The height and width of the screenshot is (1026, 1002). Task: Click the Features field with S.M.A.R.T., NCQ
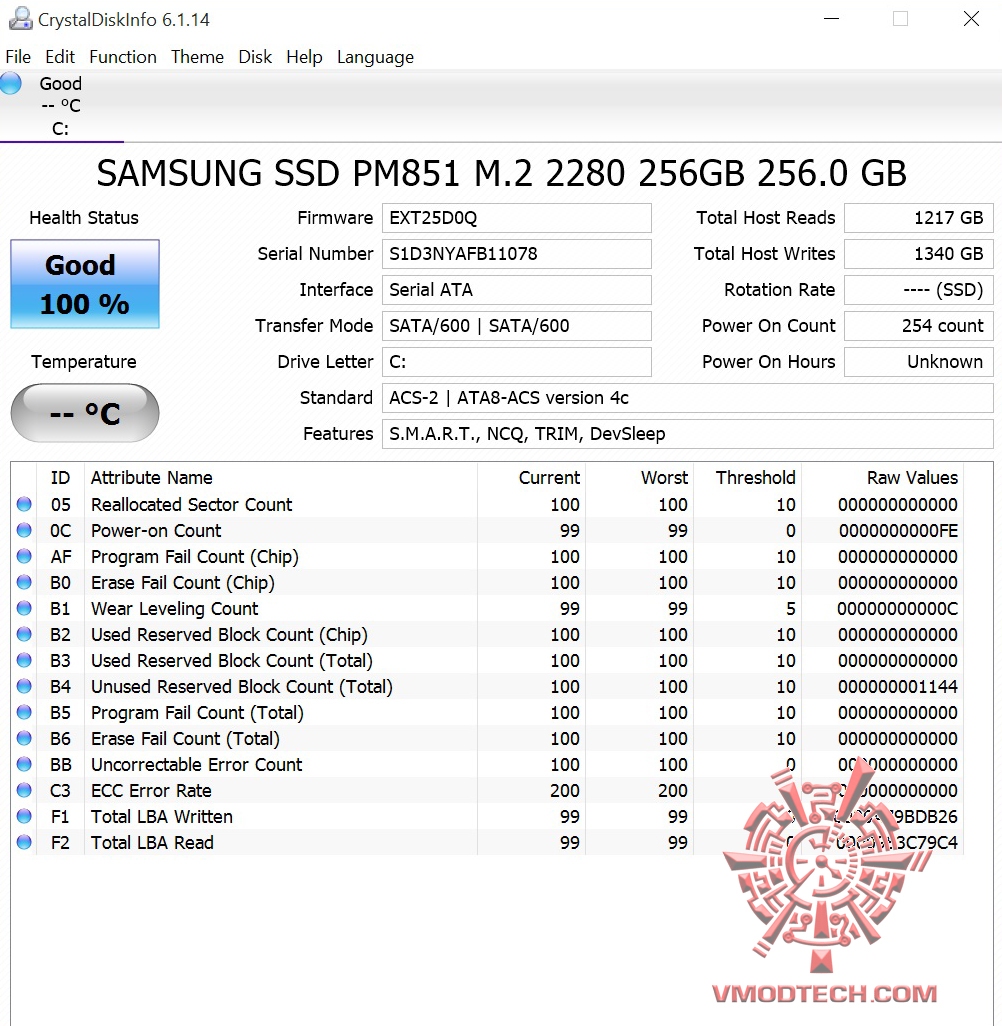pos(687,434)
